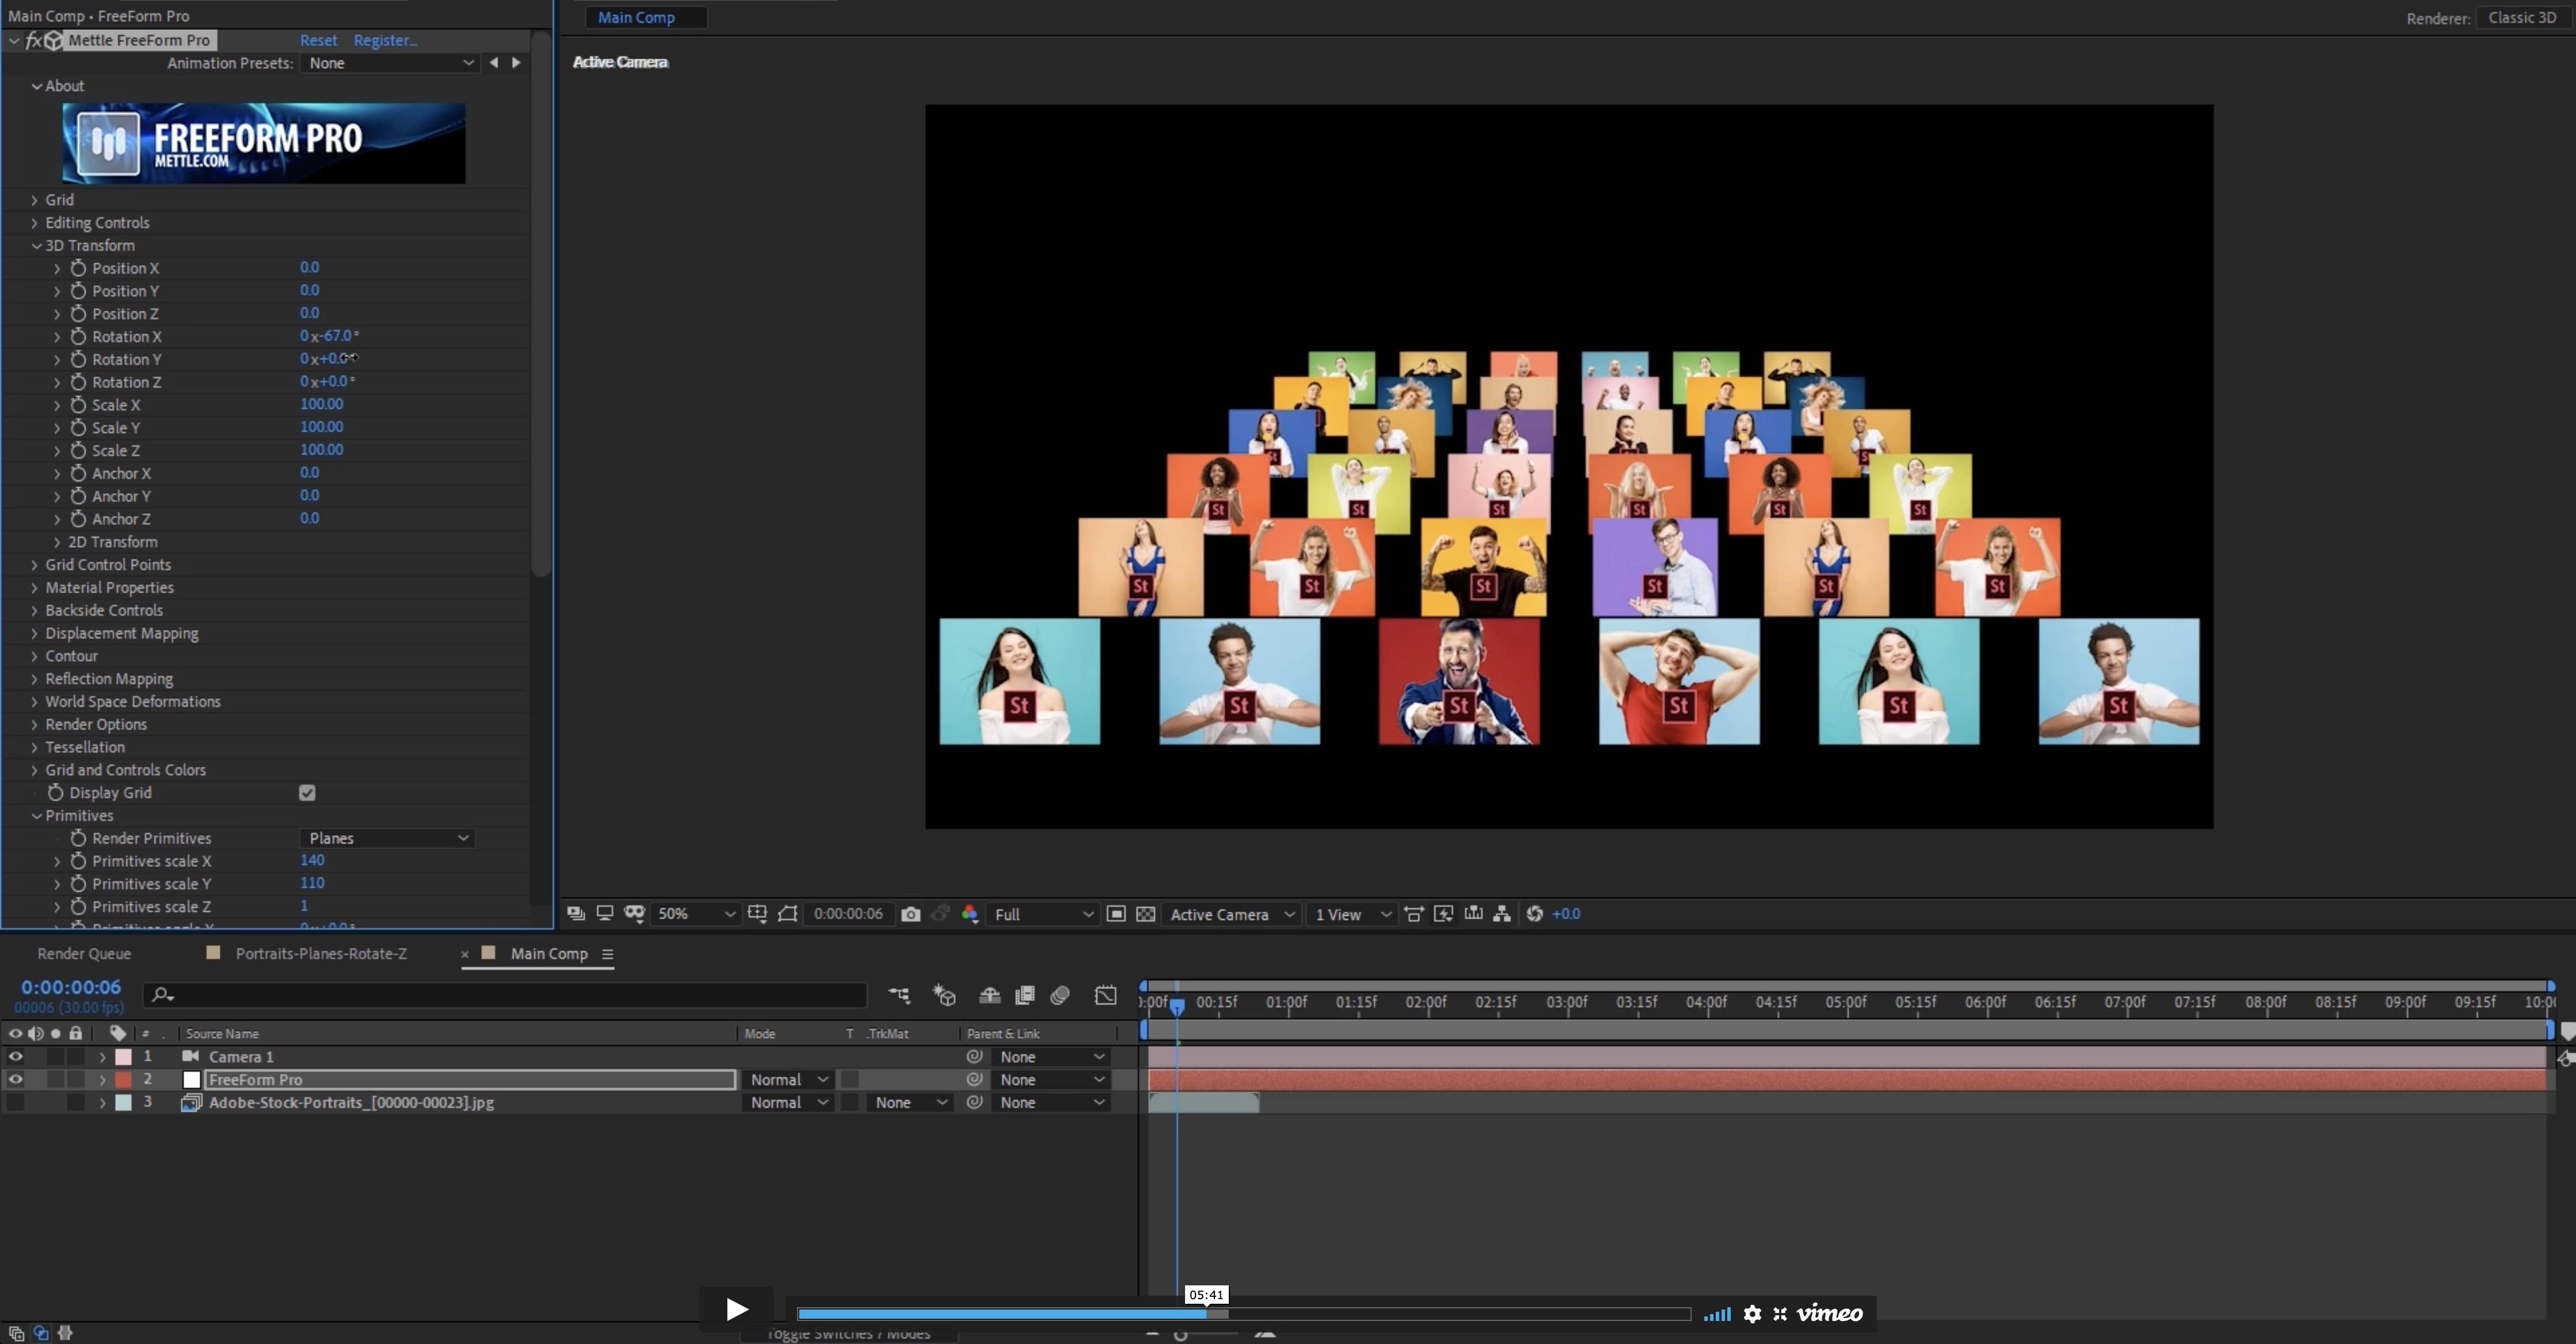Toggle lock for the FreeForm Pro layer
This screenshot has width=2576, height=1344.
(x=75, y=1080)
